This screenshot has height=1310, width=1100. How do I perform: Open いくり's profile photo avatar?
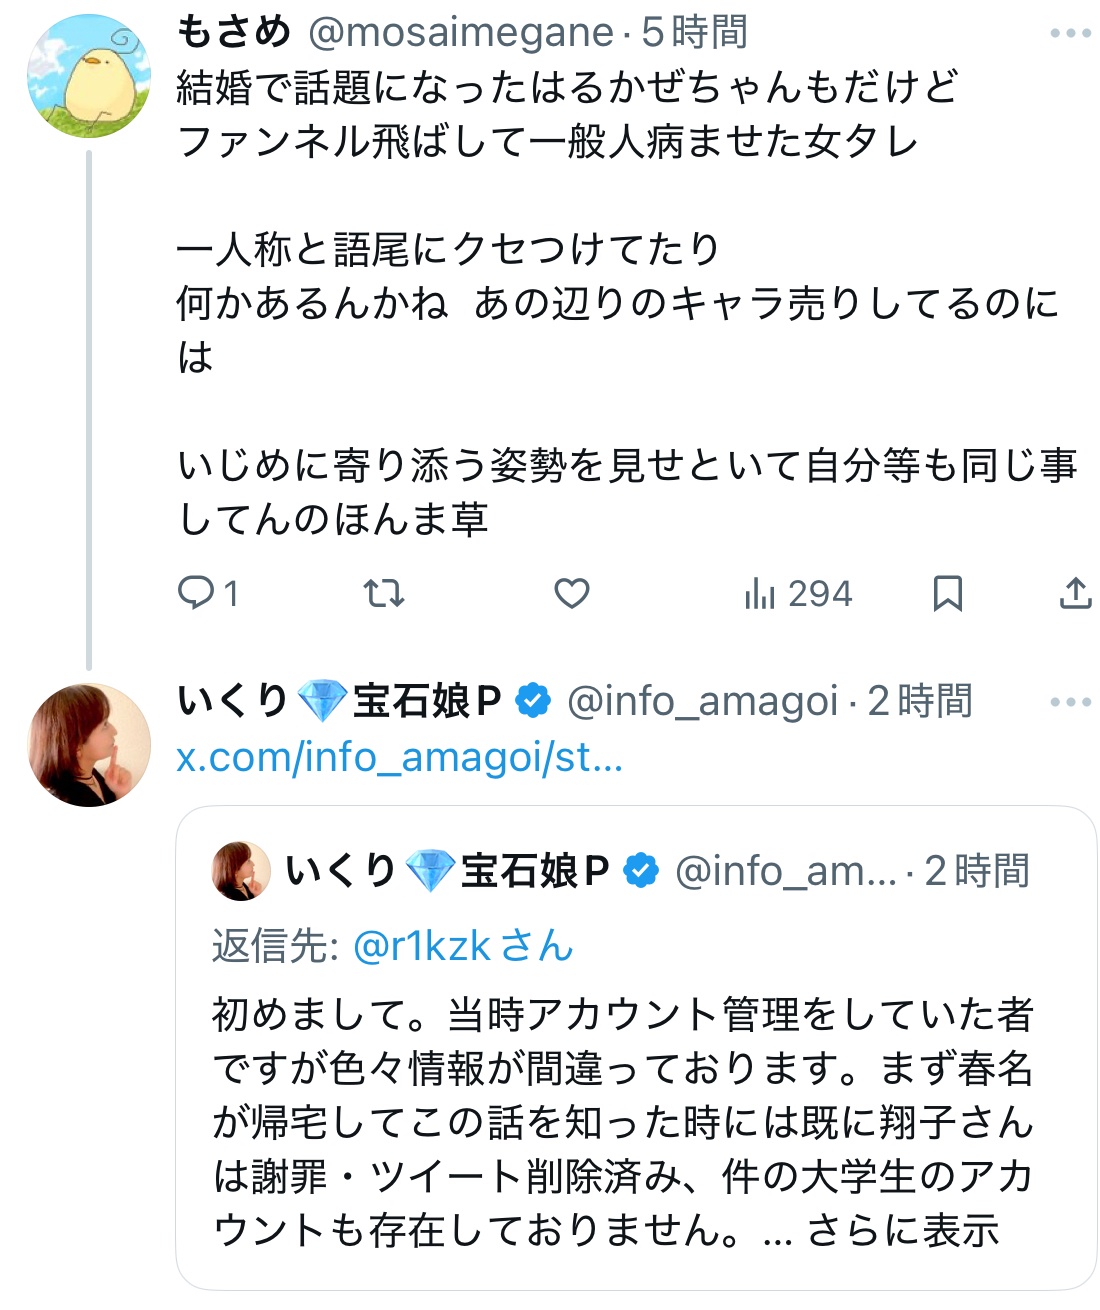click(88, 745)
